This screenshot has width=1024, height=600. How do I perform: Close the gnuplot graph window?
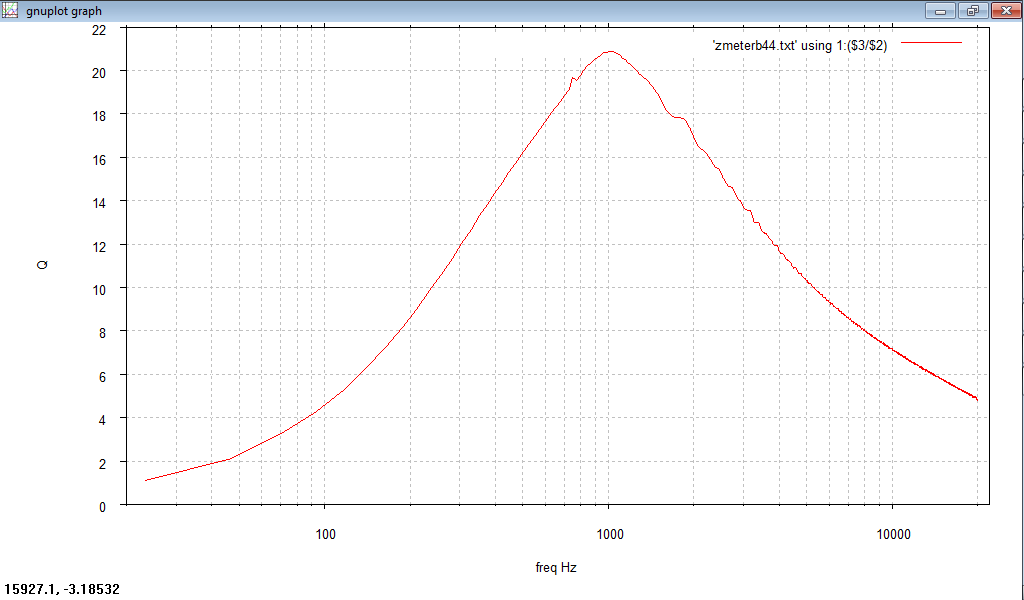pyautogui.click(x=1006, y=10)
